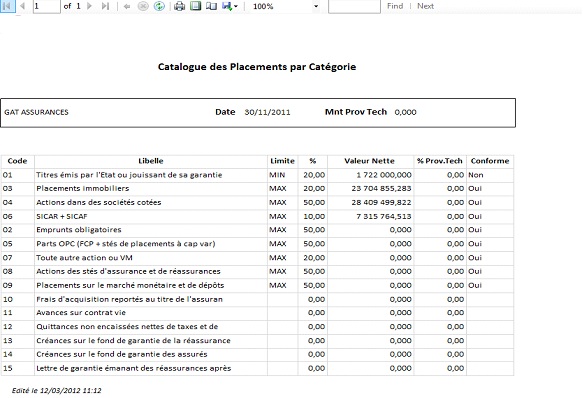Click value 23 704 855,283
Screen dimensions: 583x398
tap(381, 189)
